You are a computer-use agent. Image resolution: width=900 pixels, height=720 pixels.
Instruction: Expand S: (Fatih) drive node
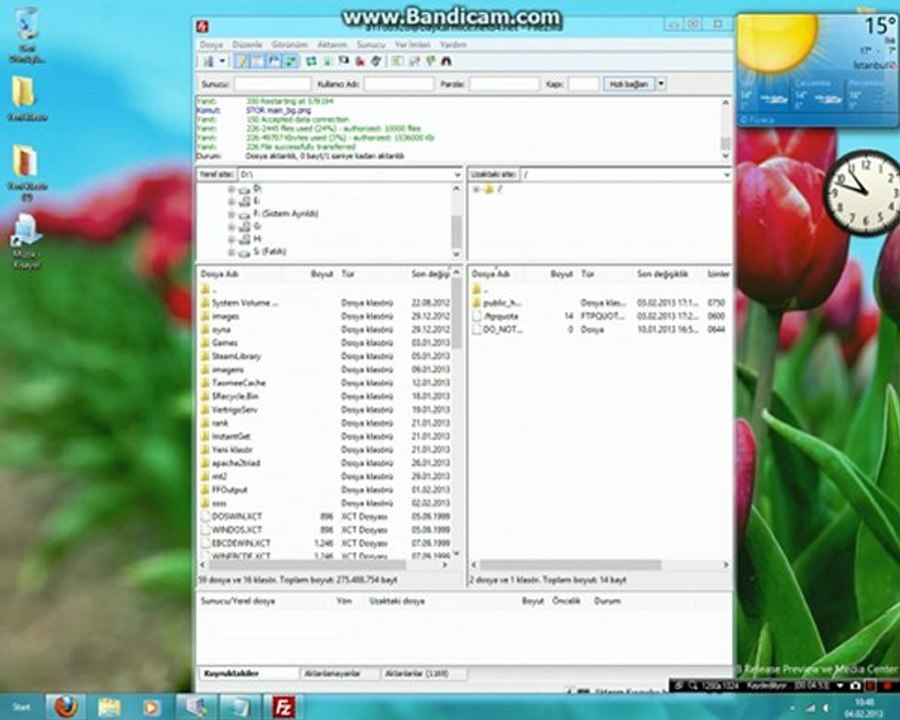231,251
